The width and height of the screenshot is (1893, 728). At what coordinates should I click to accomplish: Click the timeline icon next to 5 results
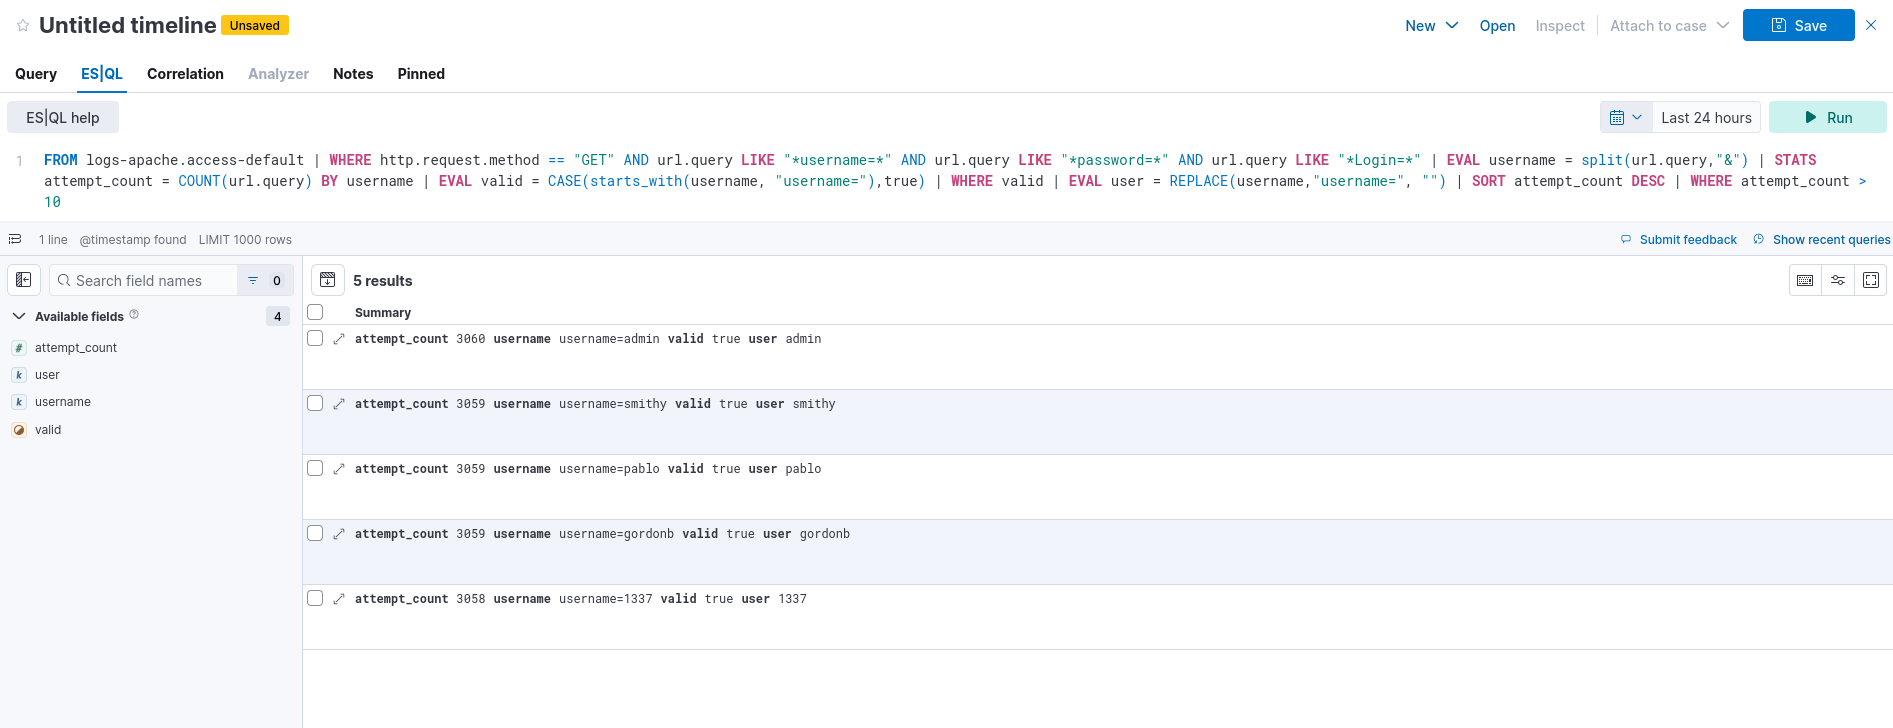(328, 280)
